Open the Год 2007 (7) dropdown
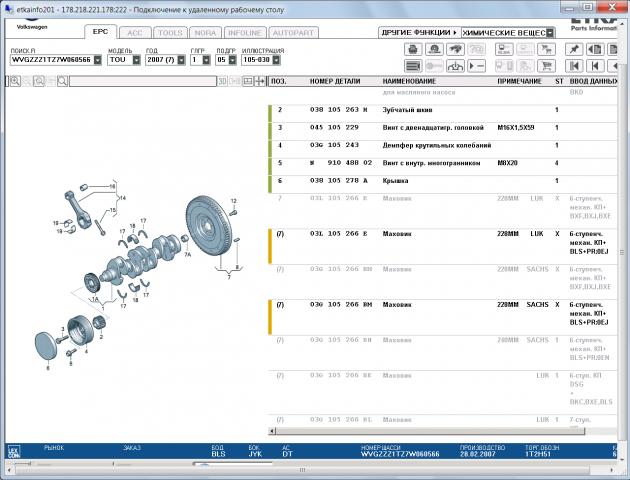Image resolution: width=630 pixels, height=480 pixels. [x=181, y=60]
